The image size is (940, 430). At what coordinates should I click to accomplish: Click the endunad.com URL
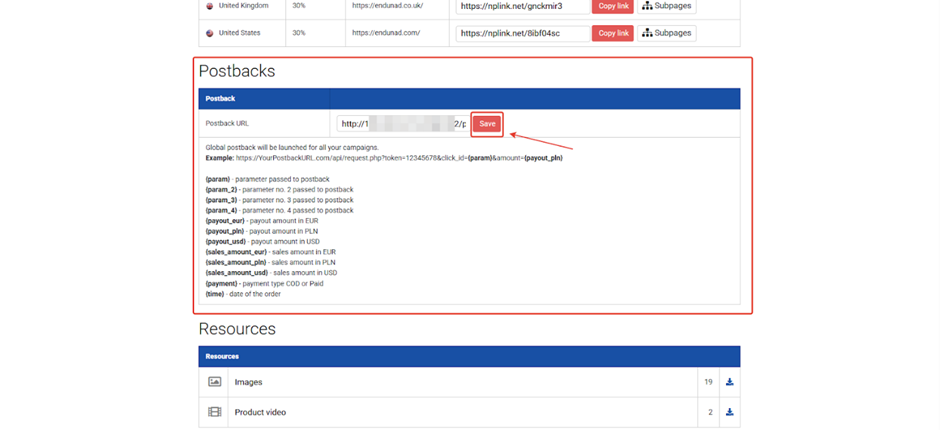383,33
